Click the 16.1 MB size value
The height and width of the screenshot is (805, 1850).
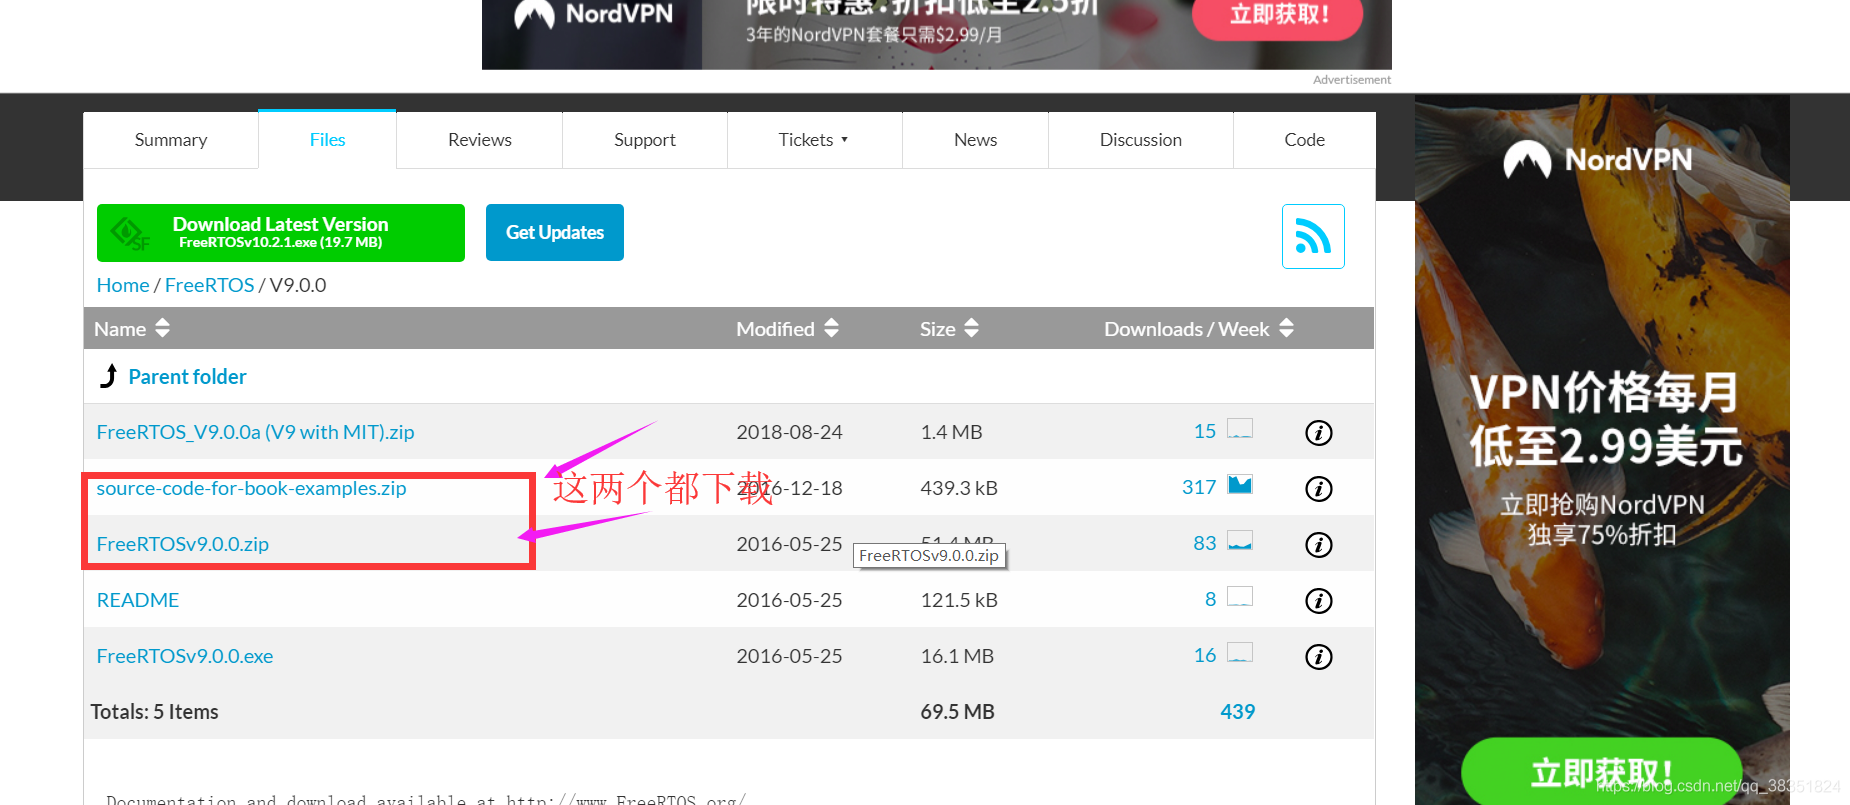[957, 656]
